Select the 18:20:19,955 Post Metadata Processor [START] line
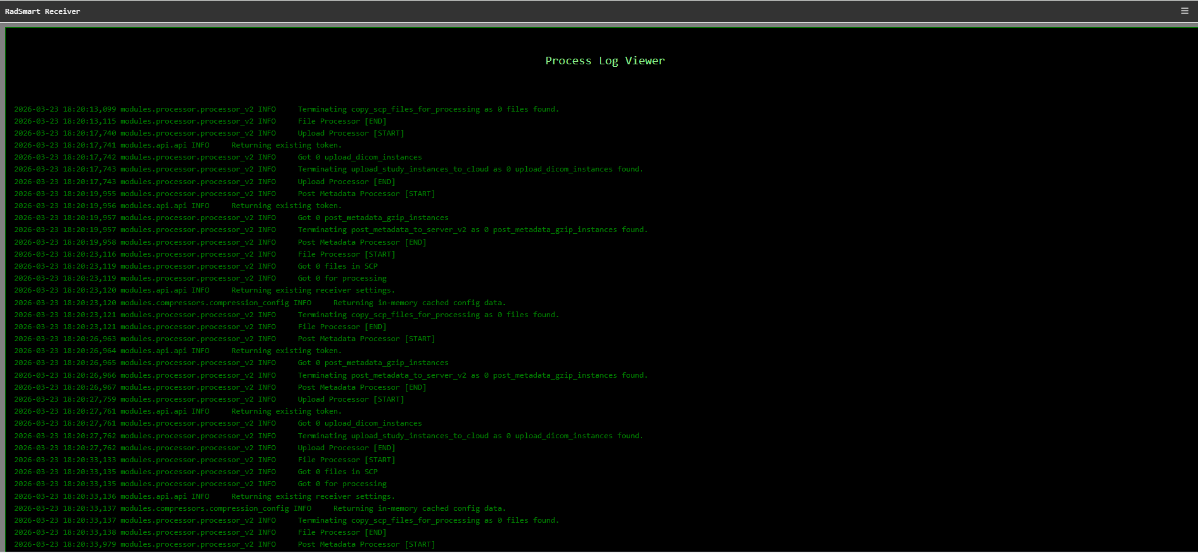1198x553 pixels. point(225,193)
